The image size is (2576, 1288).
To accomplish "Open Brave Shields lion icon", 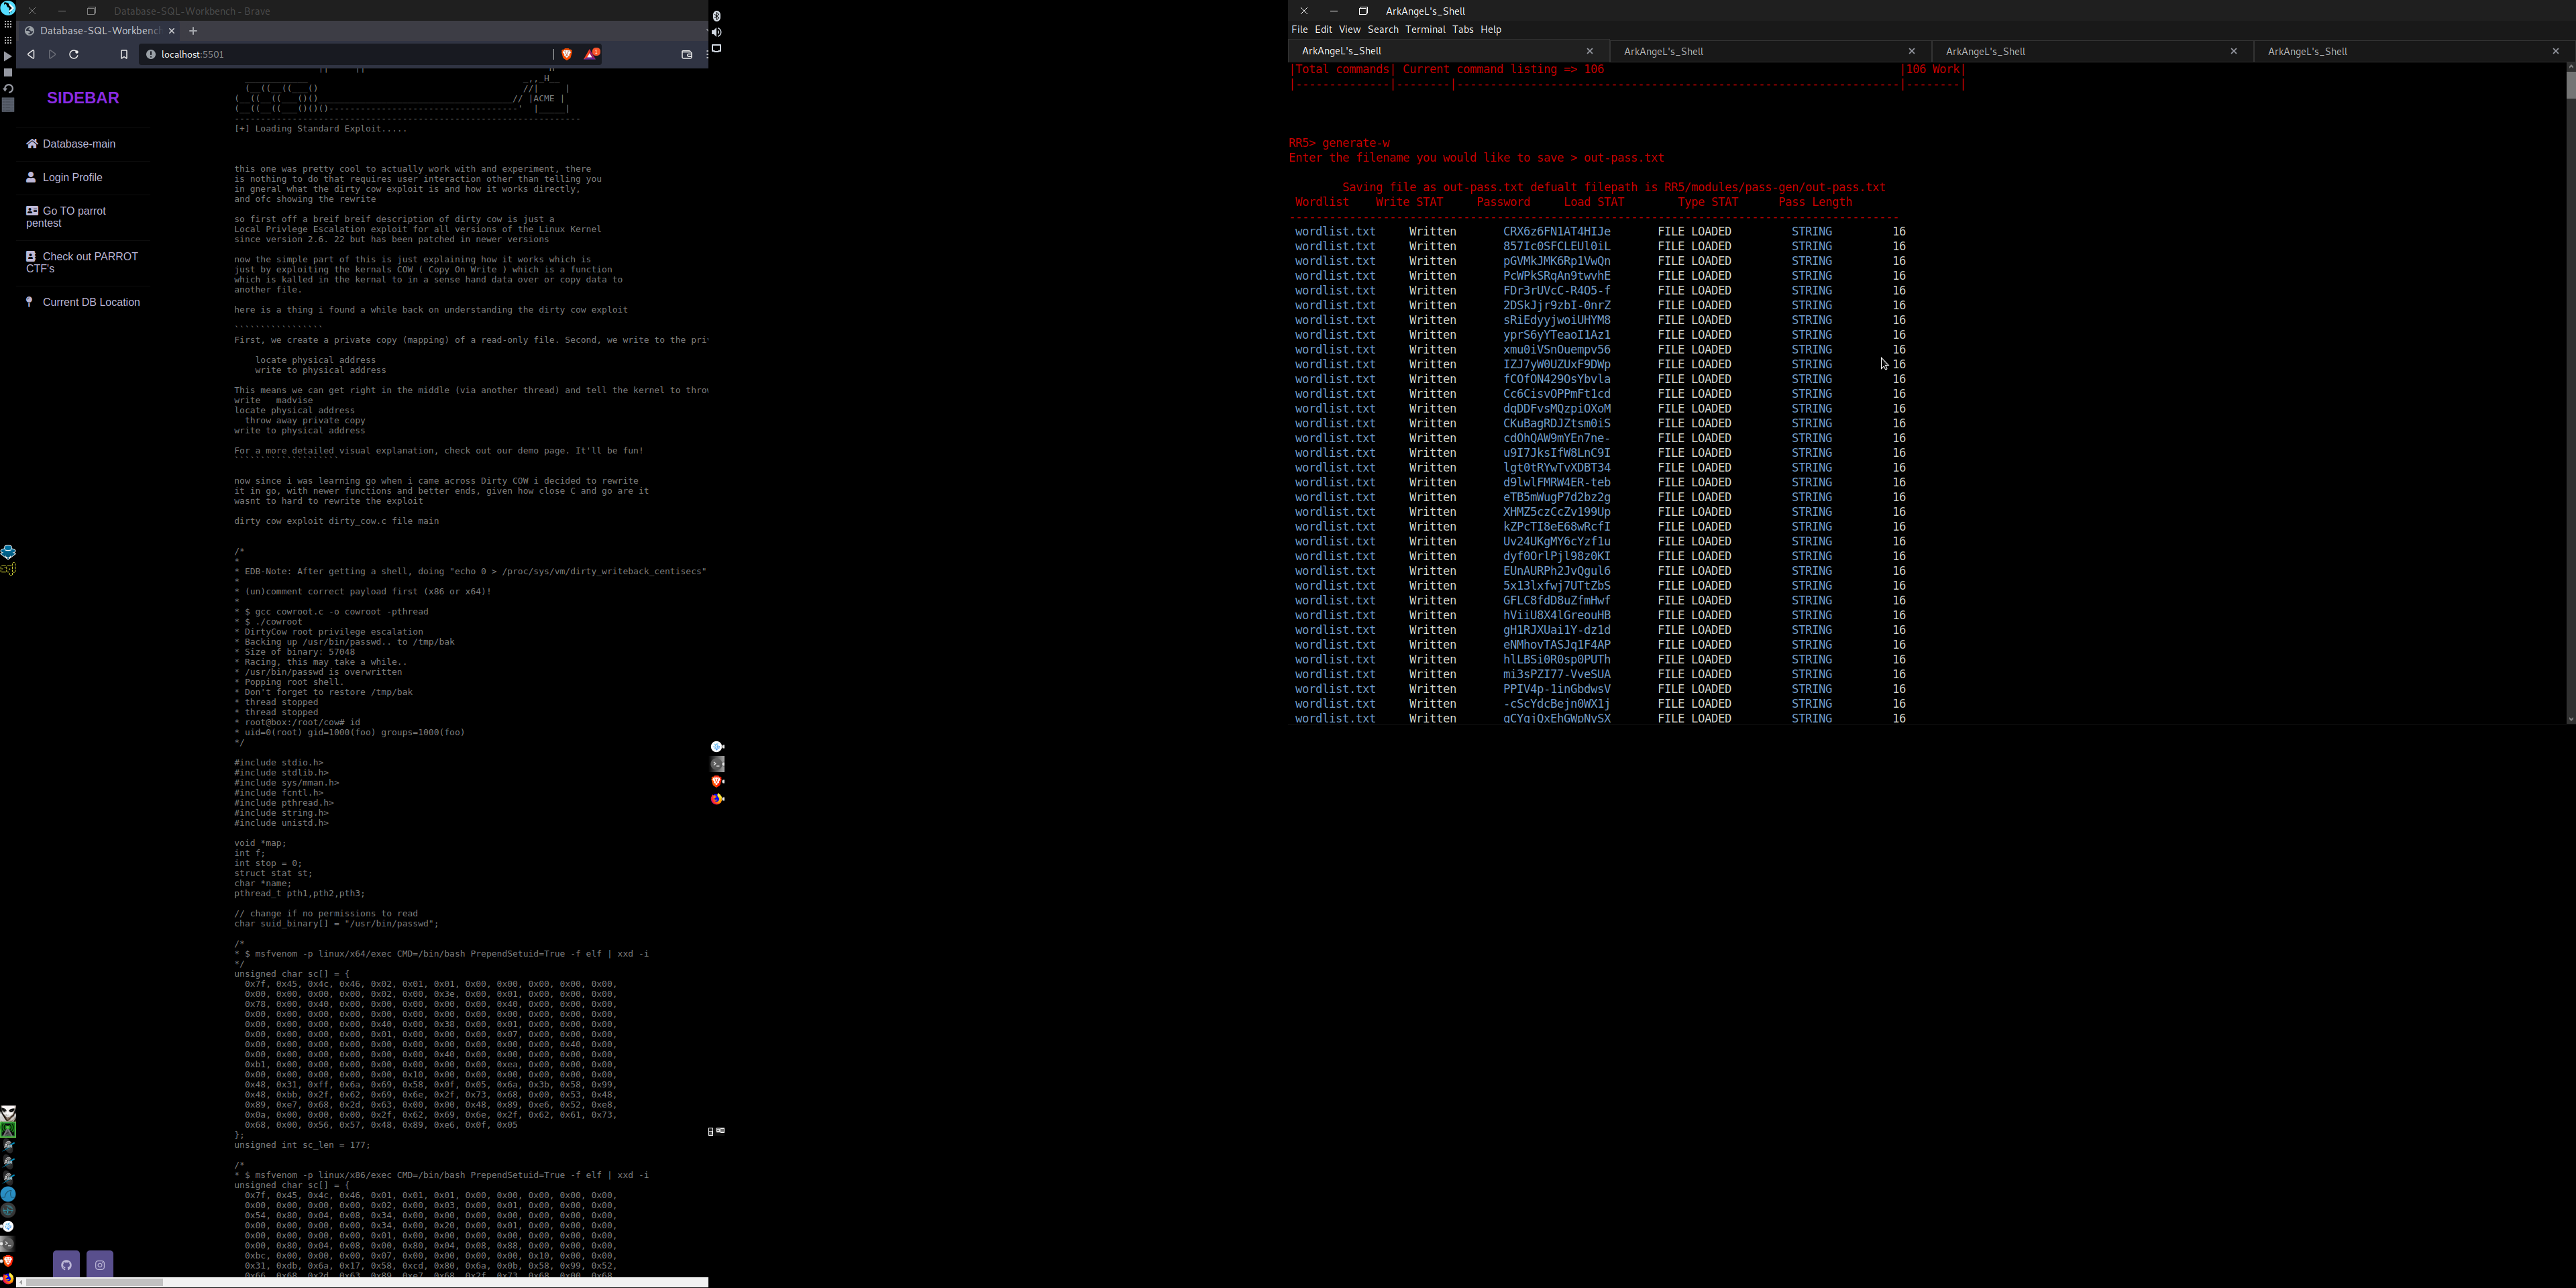I will tap(567, 54).
